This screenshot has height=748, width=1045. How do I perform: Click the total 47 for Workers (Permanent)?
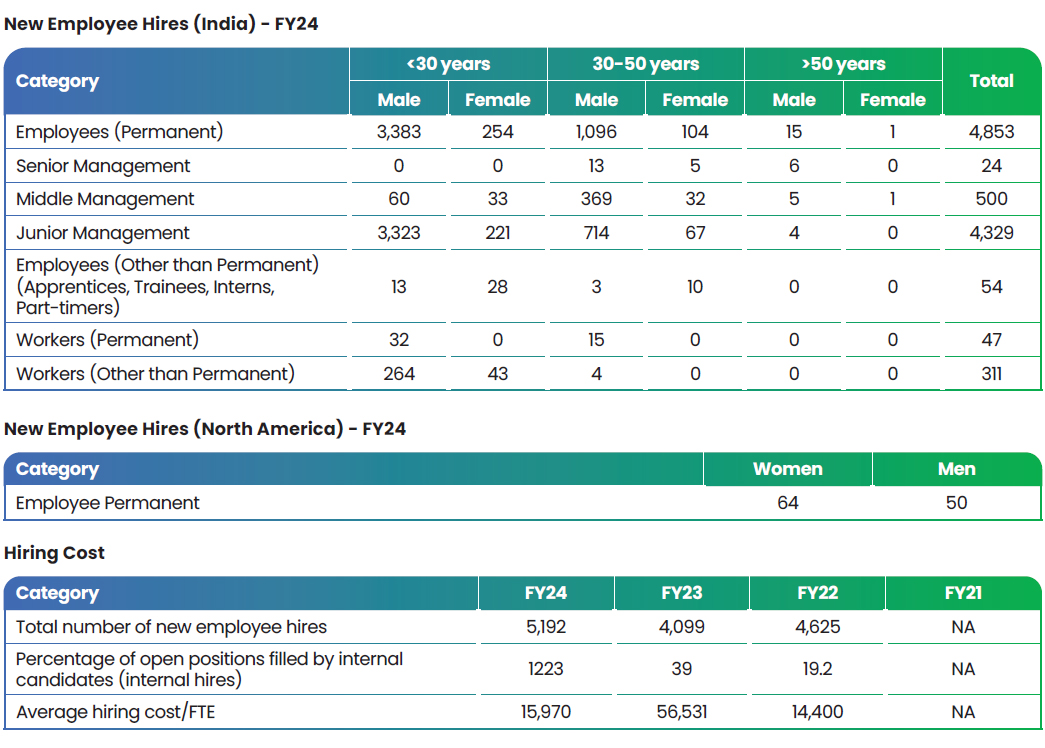click(992, 340)
